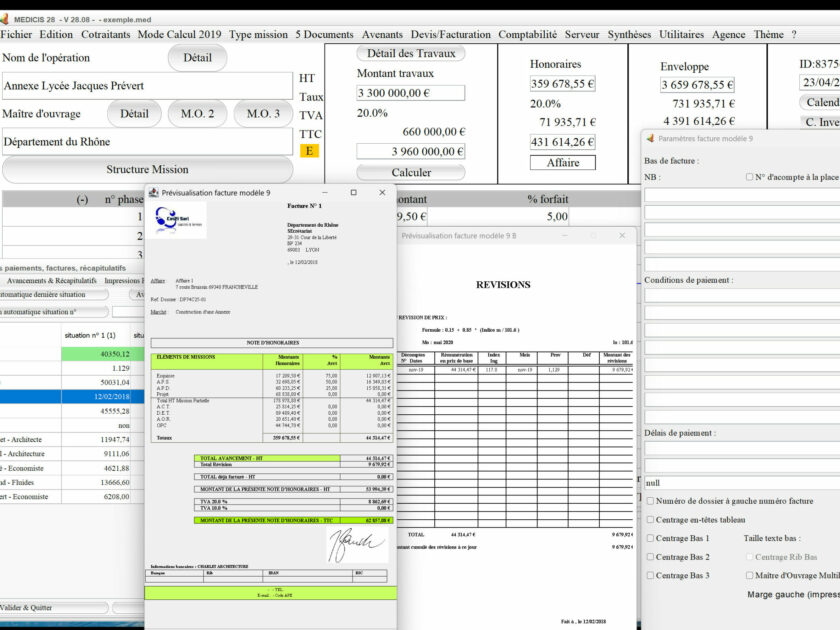The height and width of the screenshot is (630, 840).
Task: Close the Prévisualisation facture modèle 9 window
Action: (382, 192)
